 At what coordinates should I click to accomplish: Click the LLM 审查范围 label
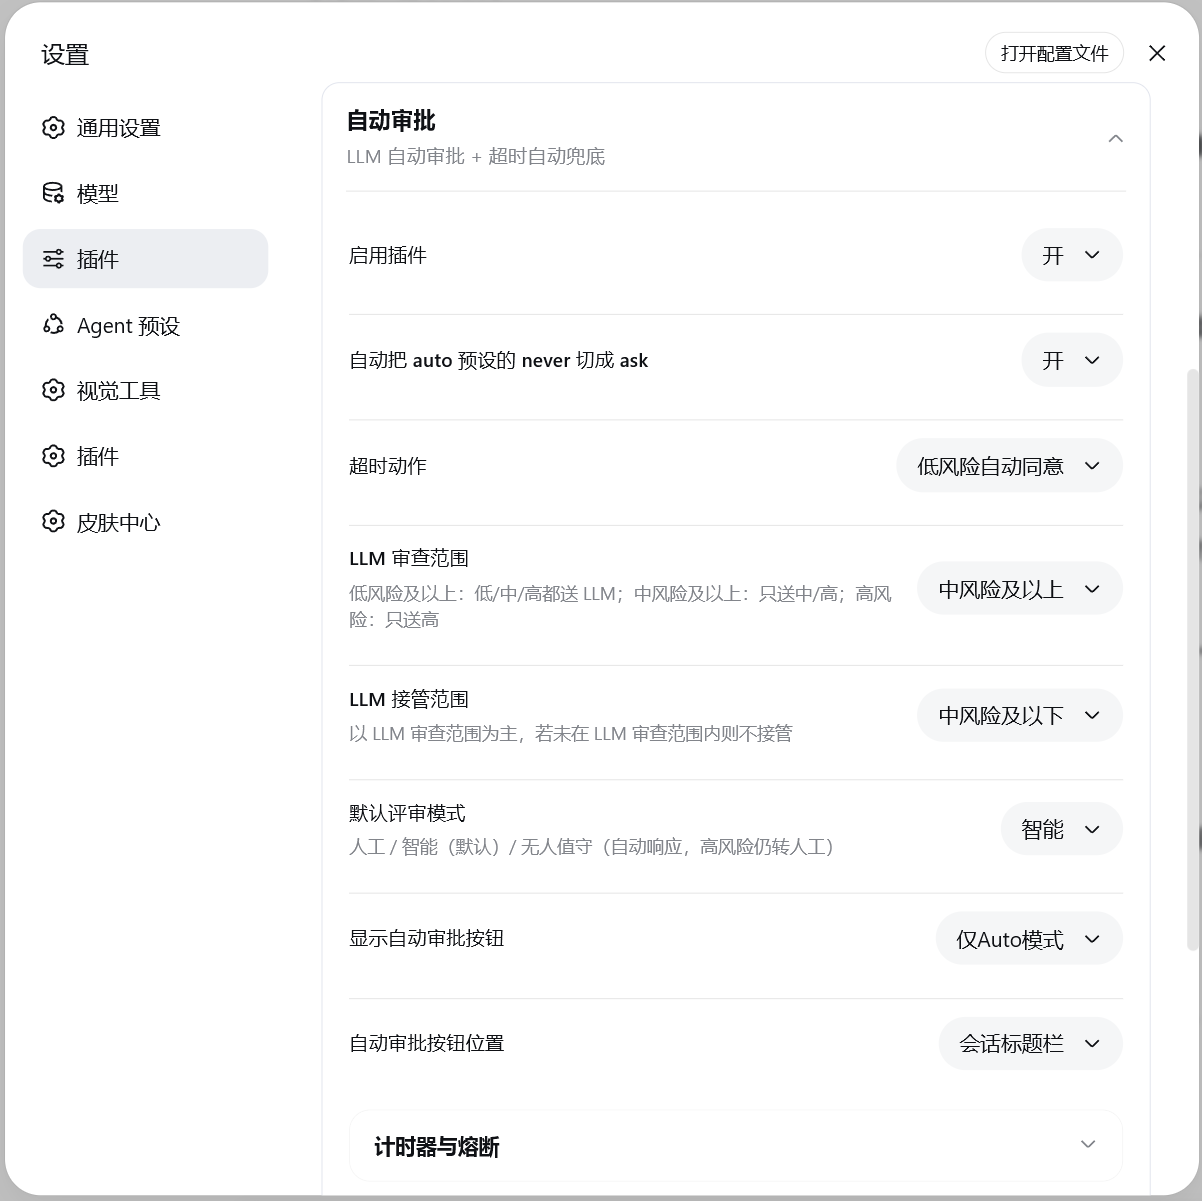[409, 558]
